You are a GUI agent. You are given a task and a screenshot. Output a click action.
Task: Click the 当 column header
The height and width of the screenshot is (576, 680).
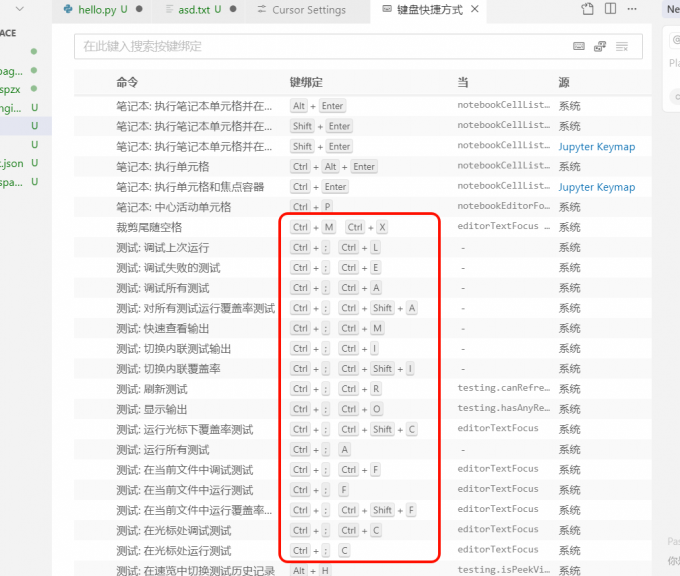pyautogui.click(x=463, y=82)
